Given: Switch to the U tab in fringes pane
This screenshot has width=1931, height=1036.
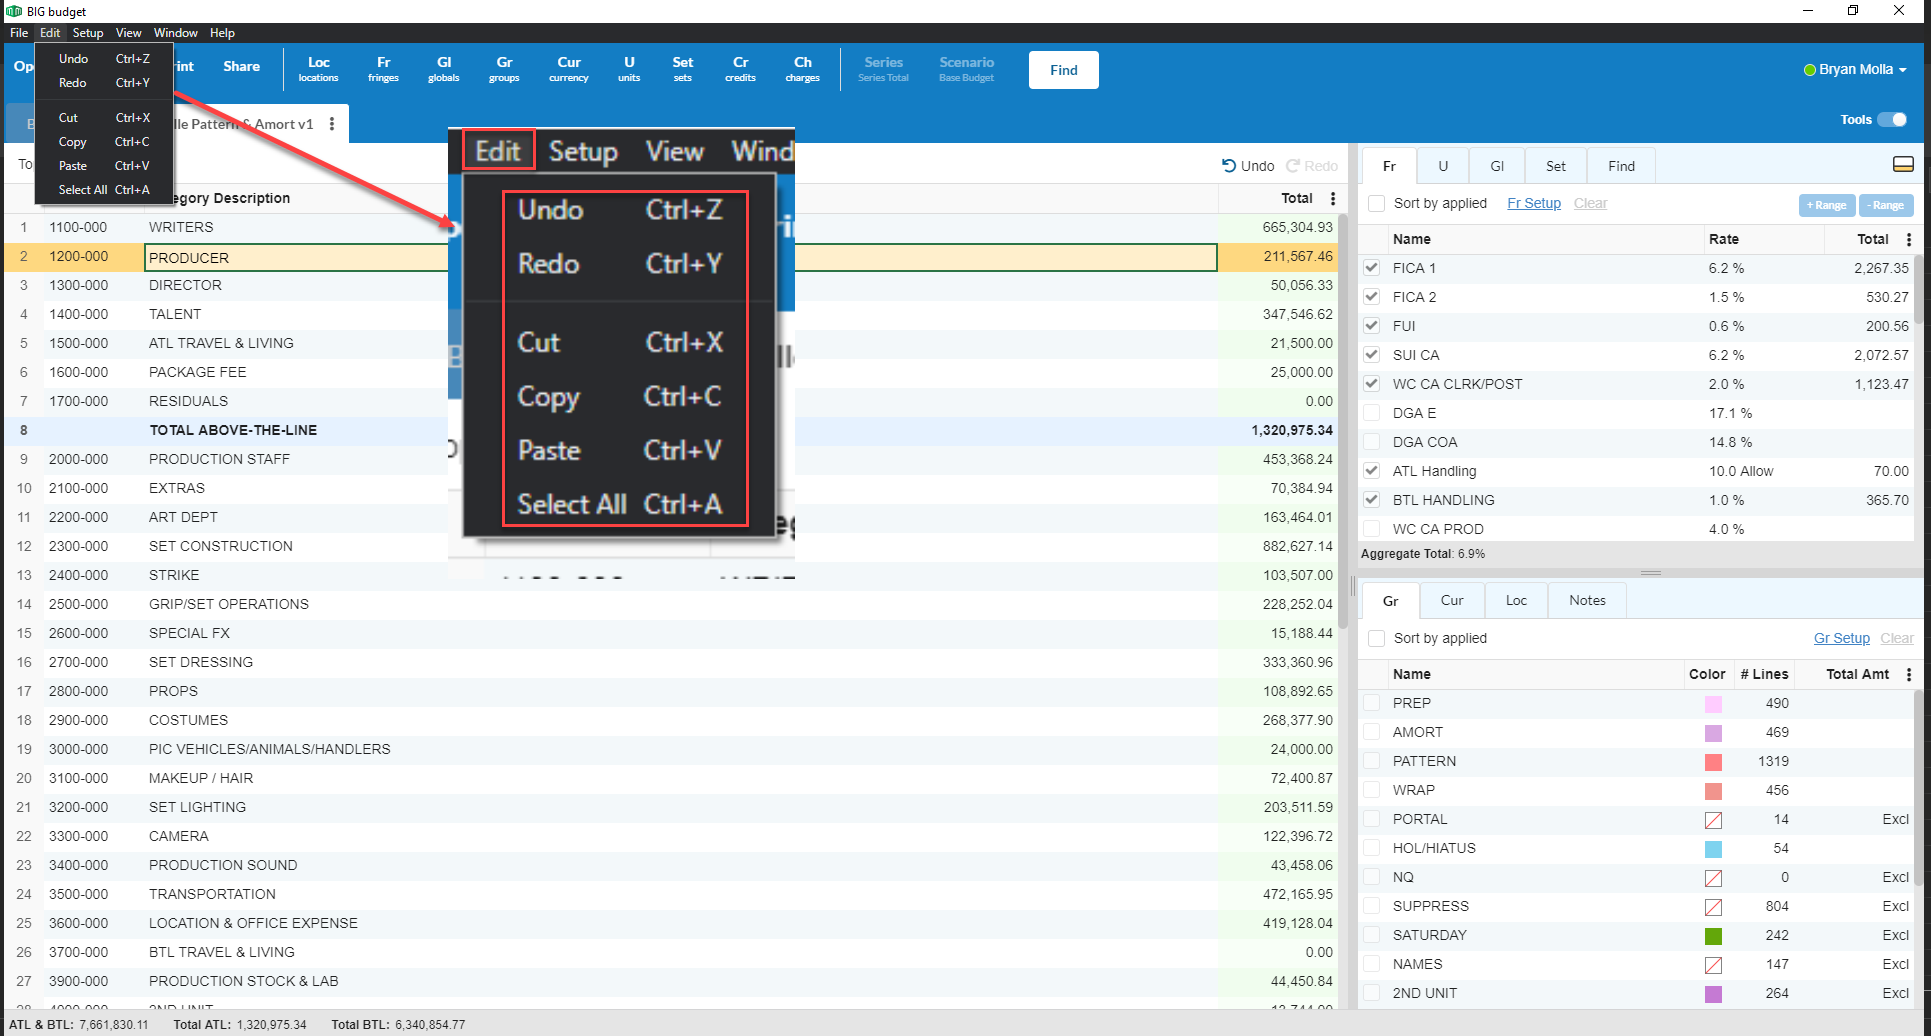Looking at the screenshot, I should pos(1443,166).
